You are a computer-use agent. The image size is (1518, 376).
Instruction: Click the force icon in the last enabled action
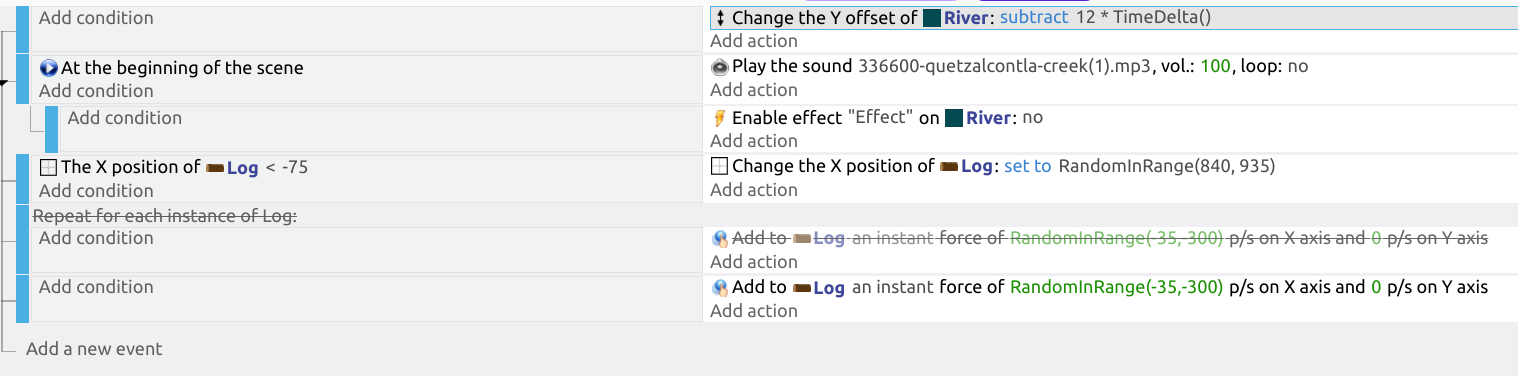720,288
